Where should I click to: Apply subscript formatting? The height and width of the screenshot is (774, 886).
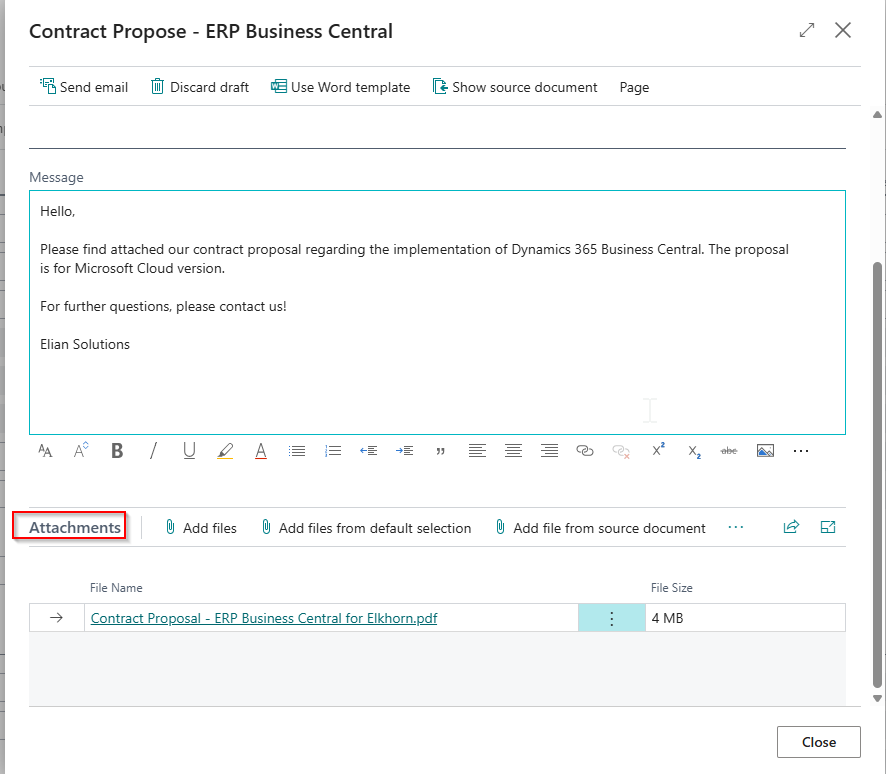point(694,451)
